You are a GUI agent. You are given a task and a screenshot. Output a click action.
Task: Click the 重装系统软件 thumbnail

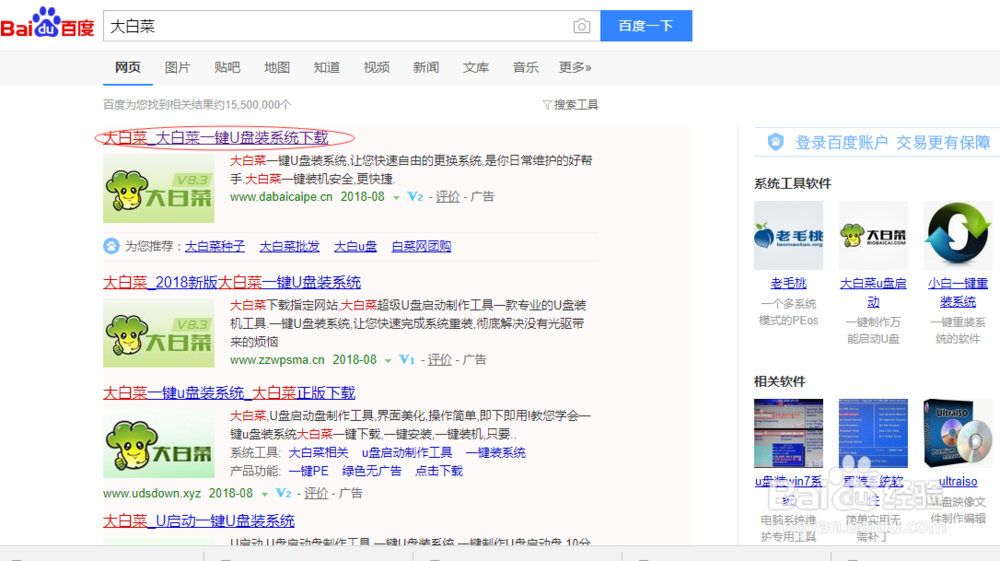click(x=873, y=434)
